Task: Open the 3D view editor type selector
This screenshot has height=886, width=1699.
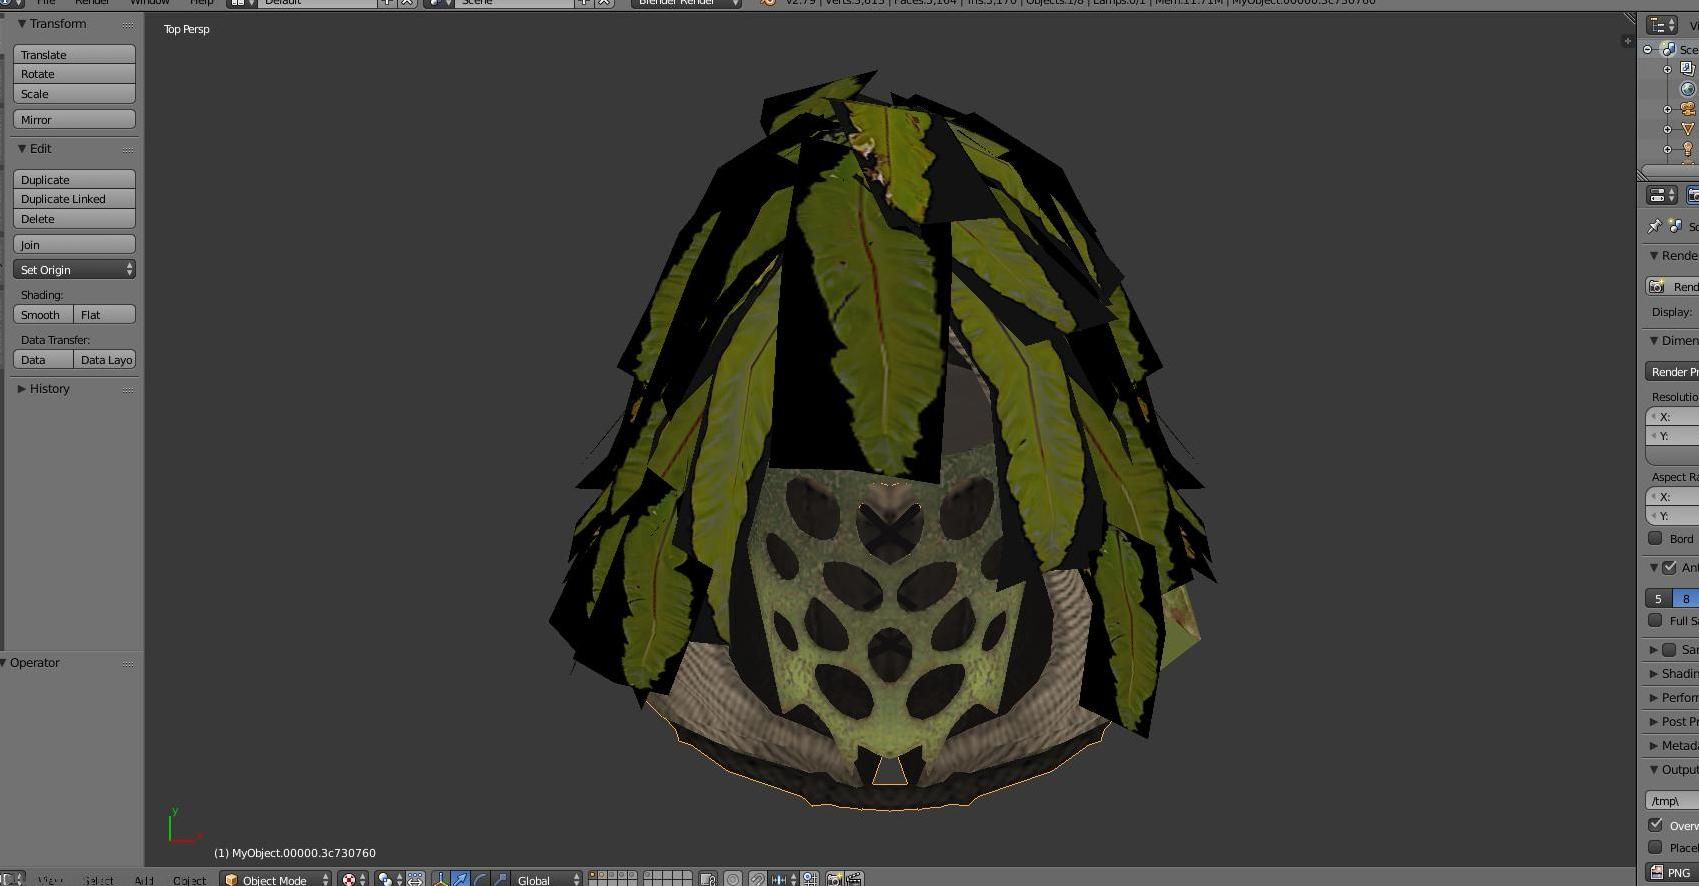Action: (x=12, y=879)
